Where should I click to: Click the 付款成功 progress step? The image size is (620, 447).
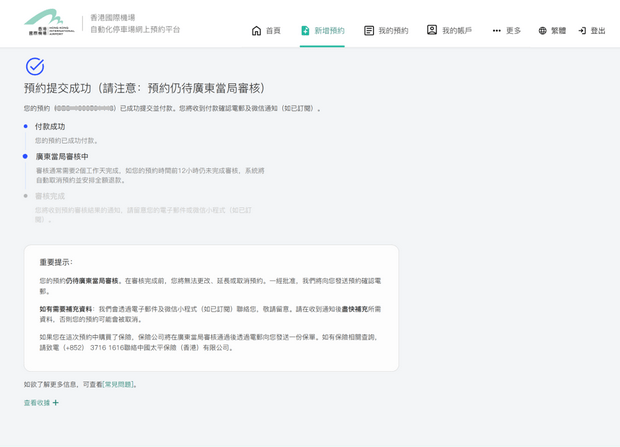click(50, 127)
